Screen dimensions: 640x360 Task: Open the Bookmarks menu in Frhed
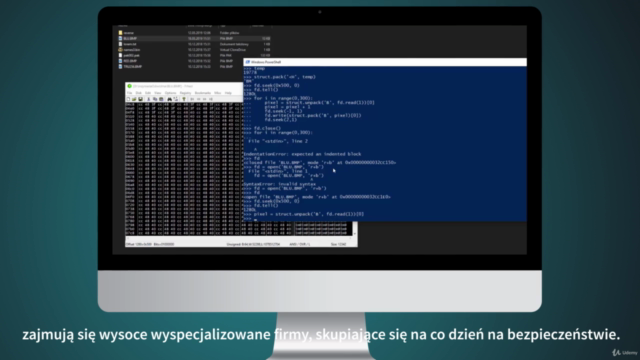(x=202, y=93)
